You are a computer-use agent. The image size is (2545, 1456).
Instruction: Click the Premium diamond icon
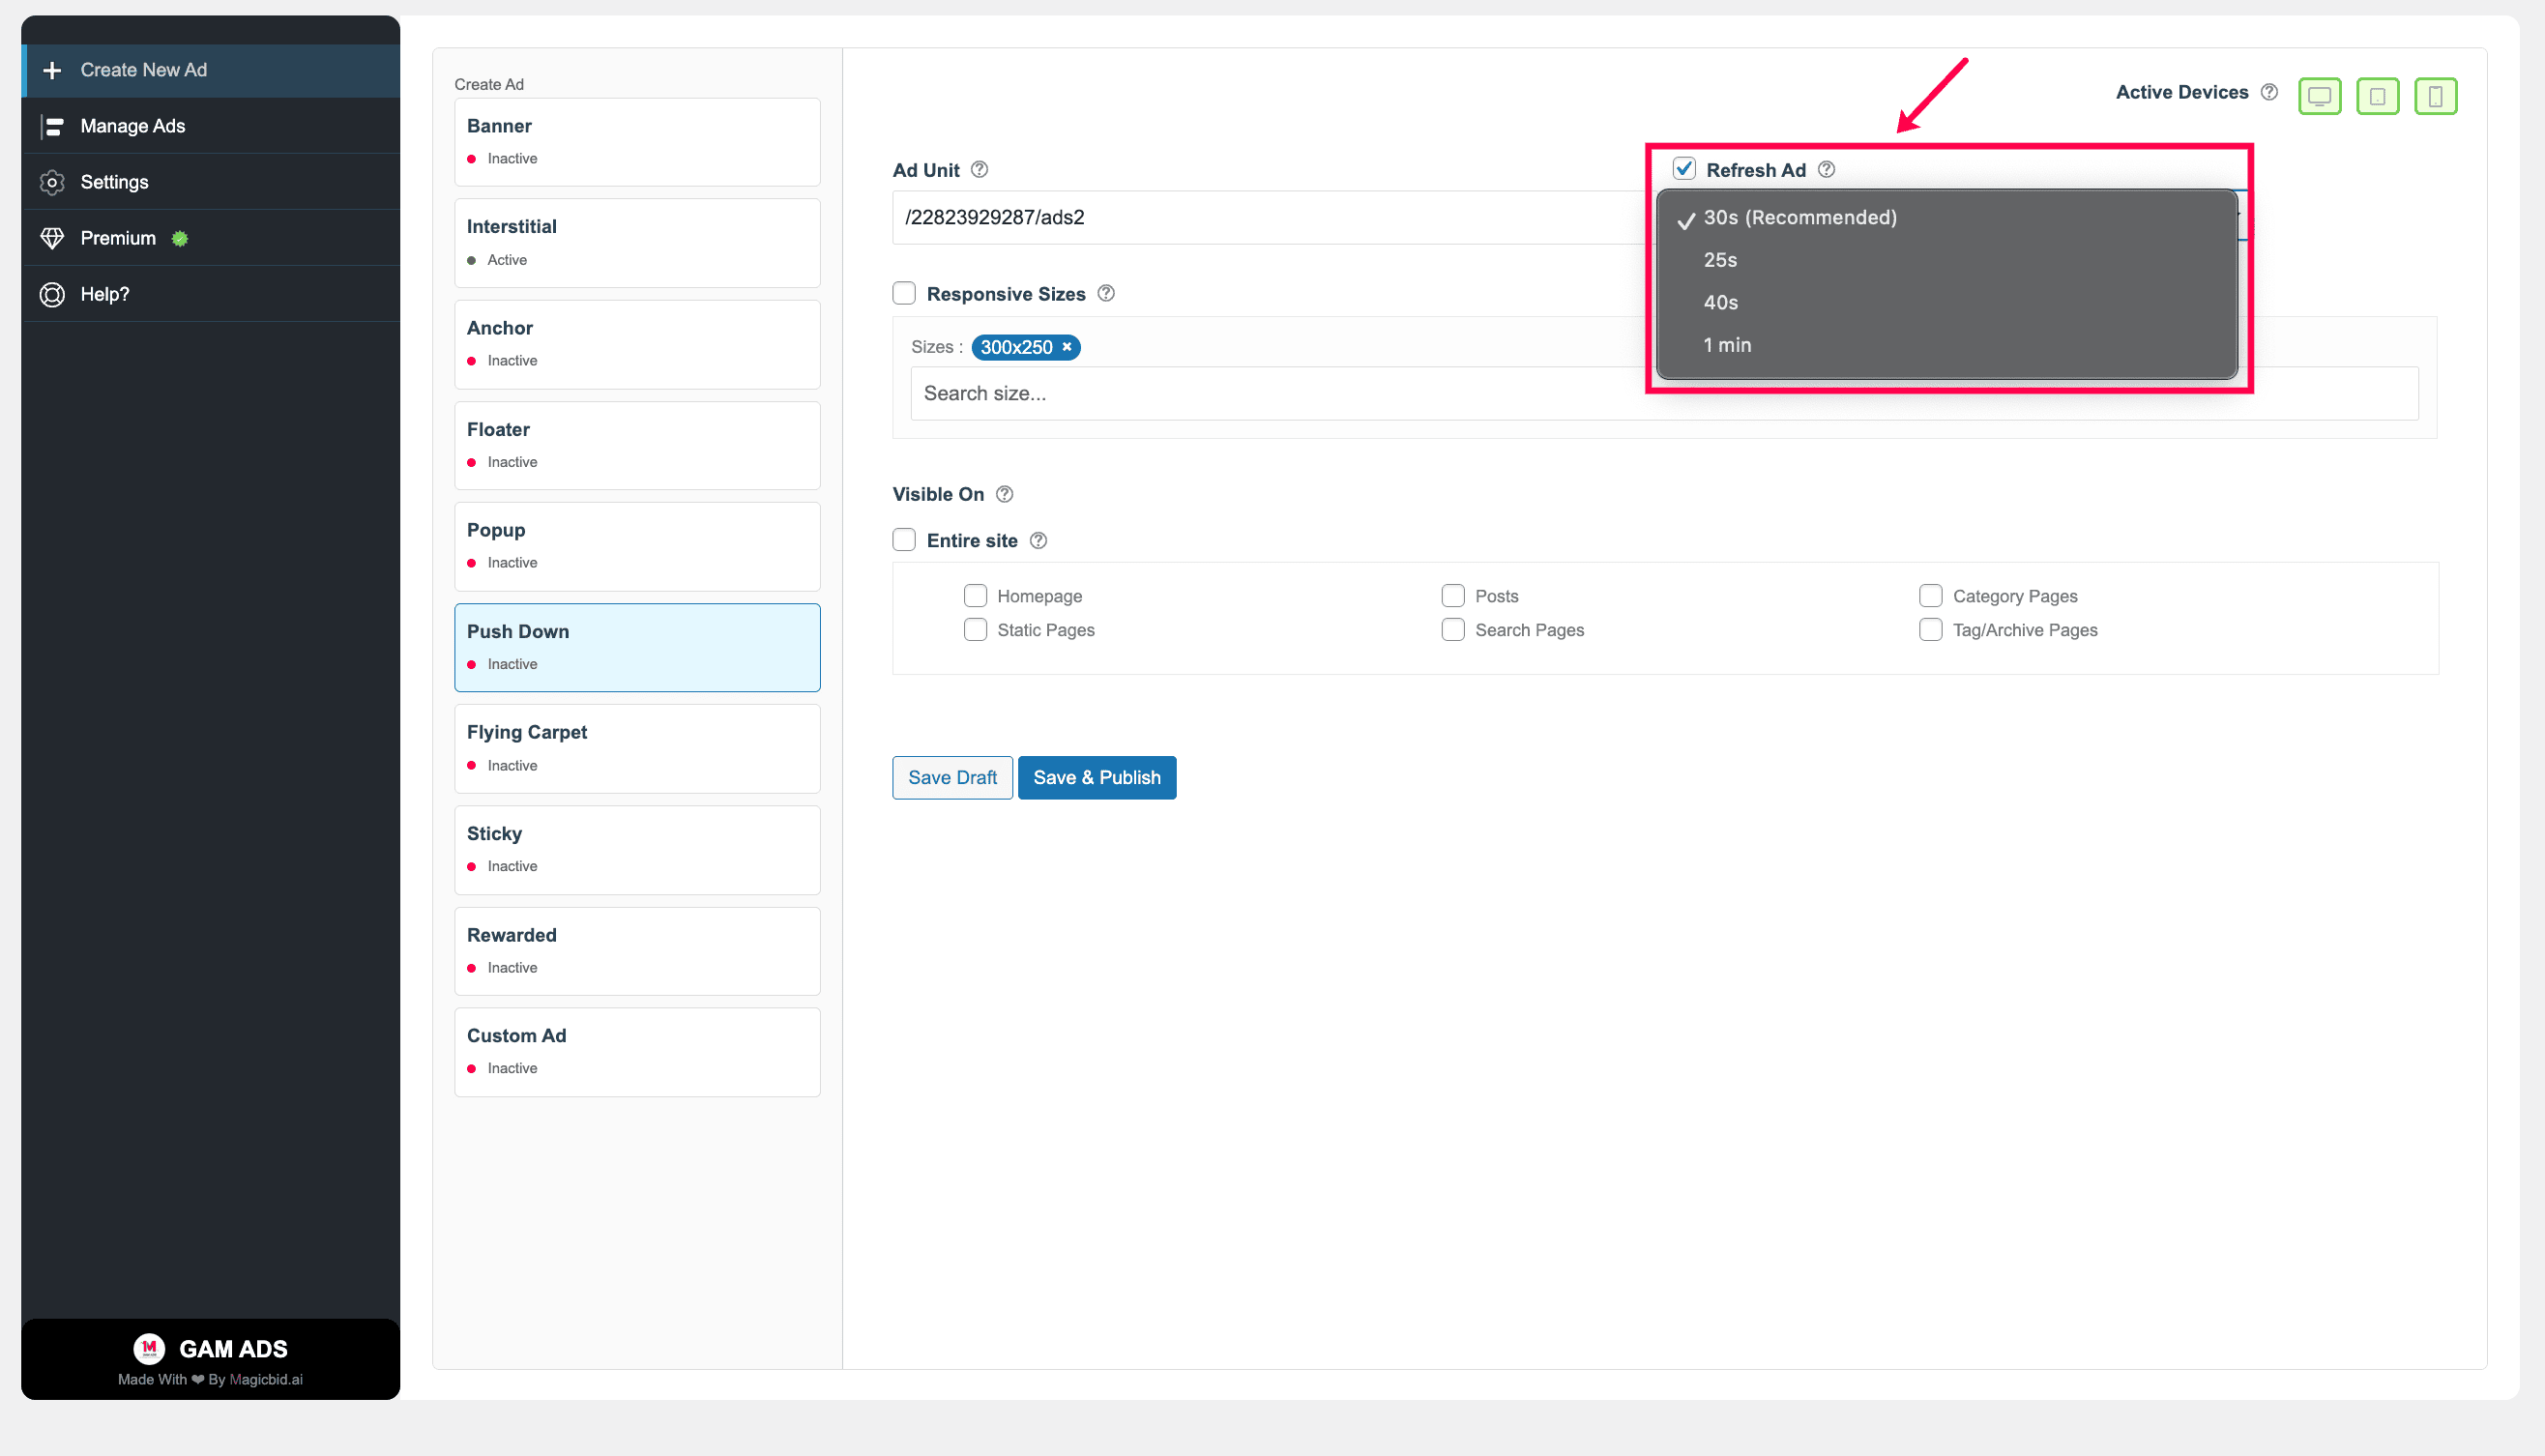[x=52, y=238]
